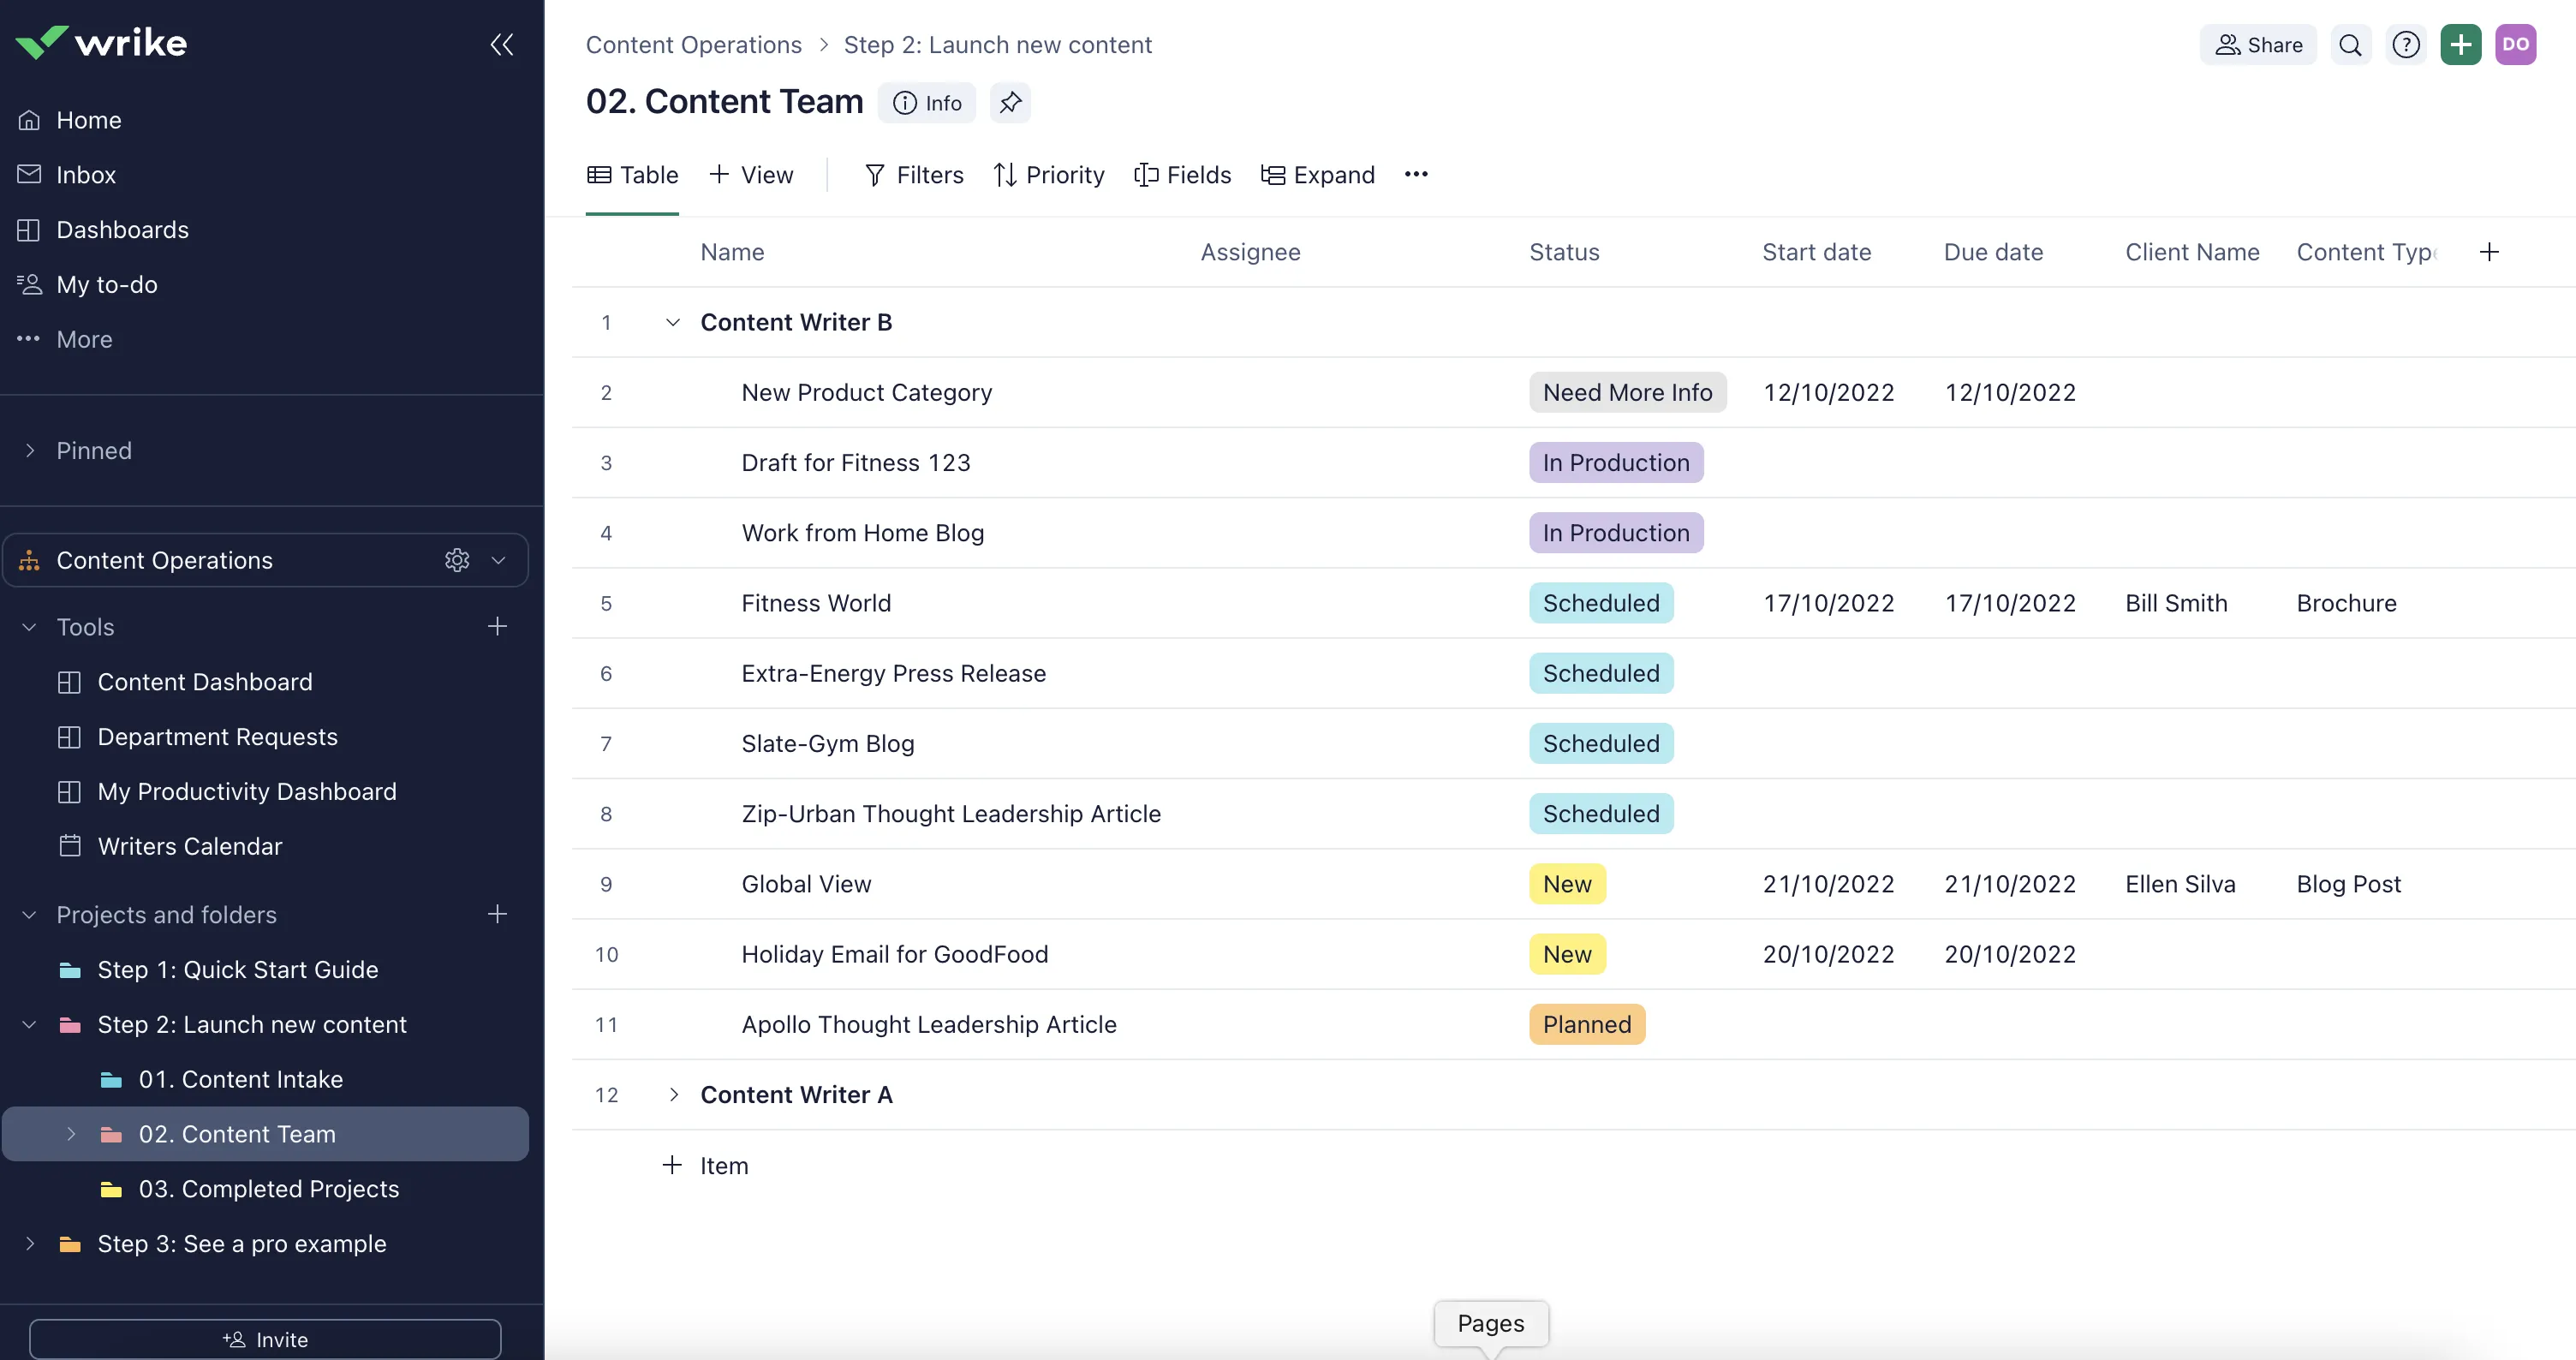Open Step 1: Quick Start Guide folder
The image size is (2576, 1360).
(238, 970)
